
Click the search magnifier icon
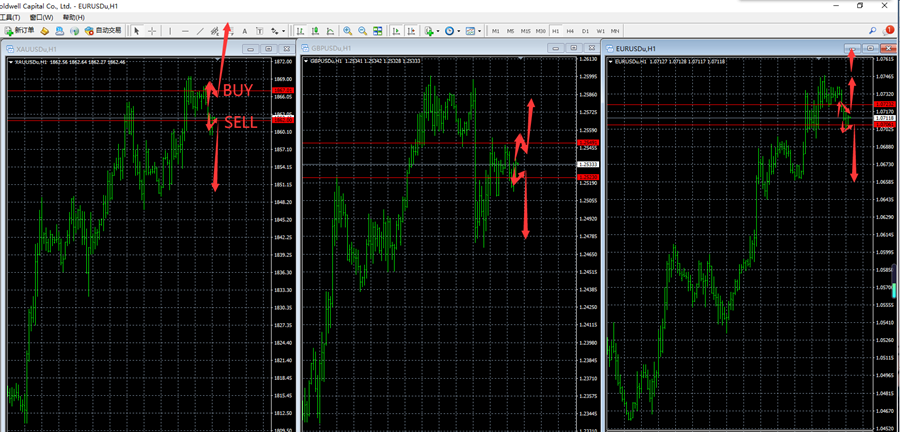pyautogui.click(x=873, y=31)
